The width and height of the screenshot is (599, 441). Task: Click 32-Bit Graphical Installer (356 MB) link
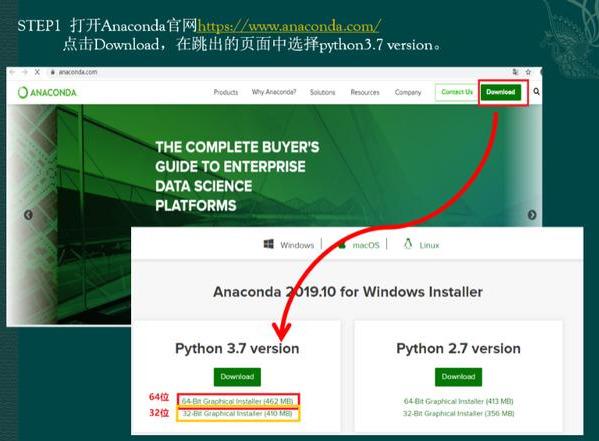tap(458, 413)
